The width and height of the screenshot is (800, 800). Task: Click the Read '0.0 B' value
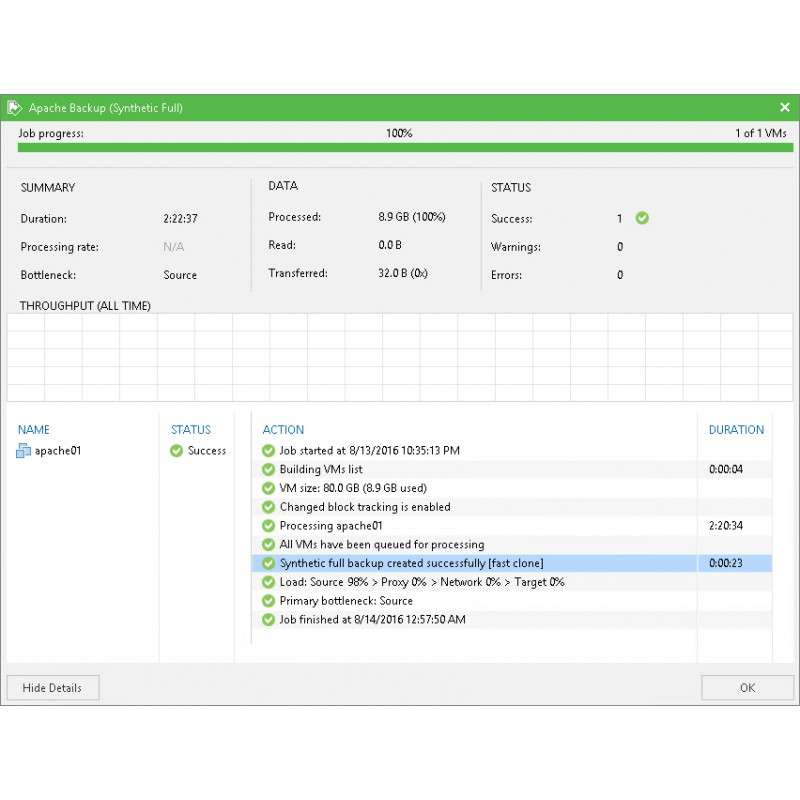(390, 245)
